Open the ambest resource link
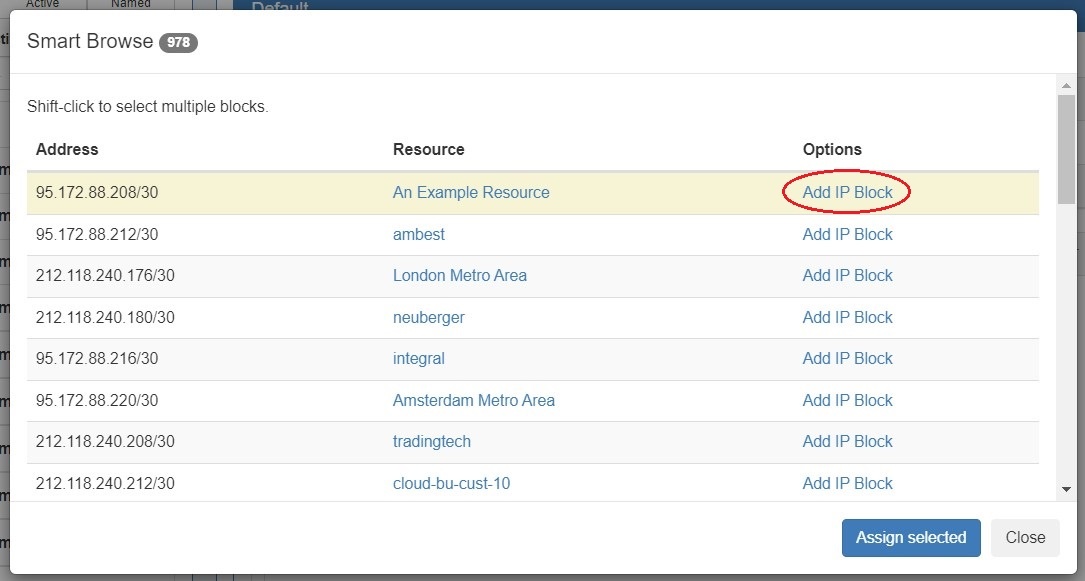1085x581 pixels. pyautogui.click(x=419, y=234)
